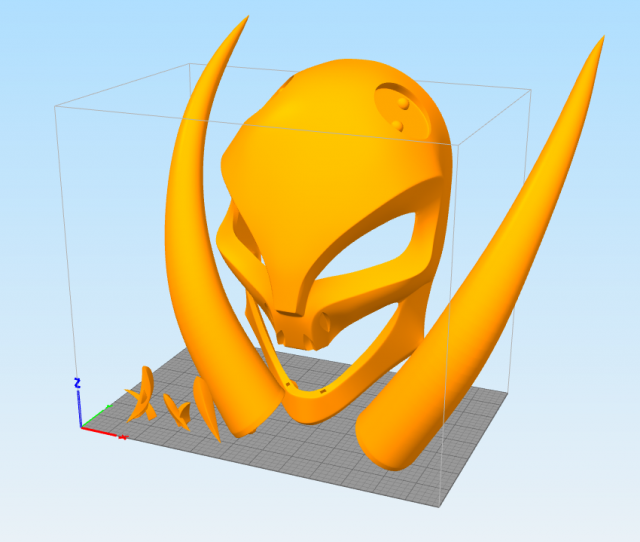
Task: Select the leftmost small part on bed
Action: (x=142, y=395)
